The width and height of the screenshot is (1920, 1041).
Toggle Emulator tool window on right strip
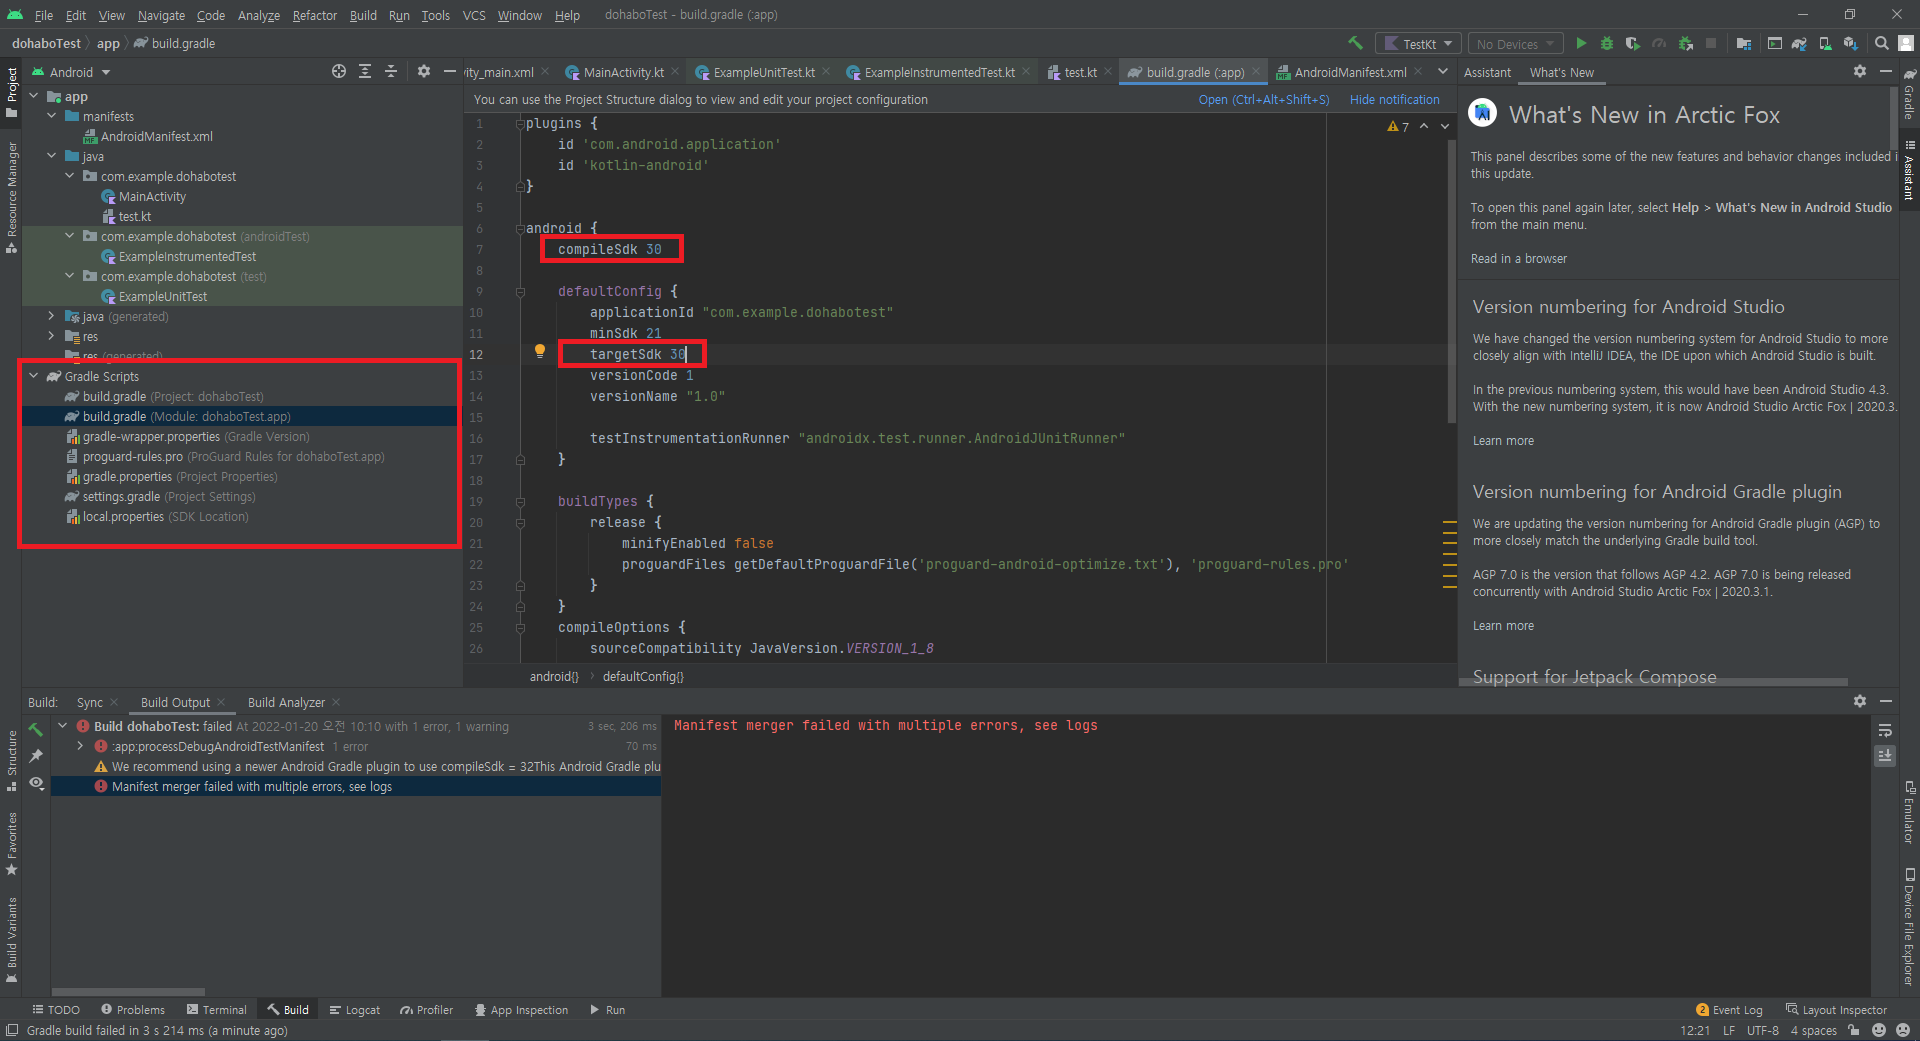pyautogui.click(x=1909, y=811)
